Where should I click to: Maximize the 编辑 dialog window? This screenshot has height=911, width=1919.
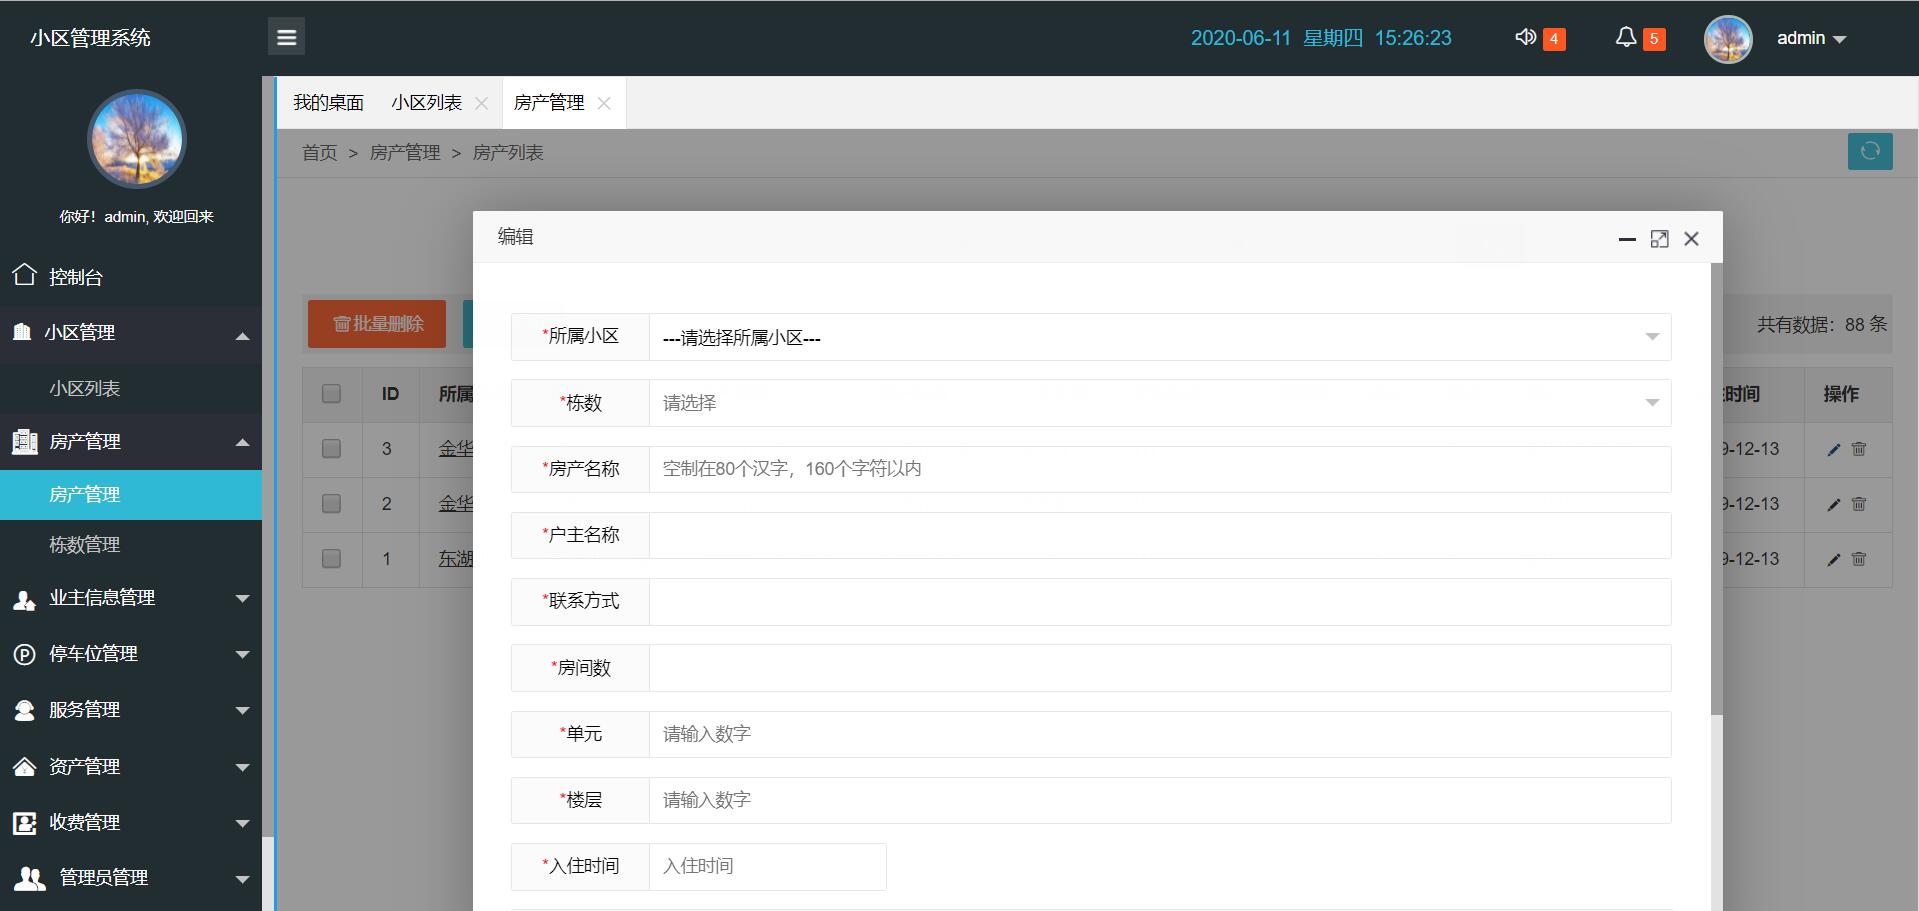(1659, 239)
